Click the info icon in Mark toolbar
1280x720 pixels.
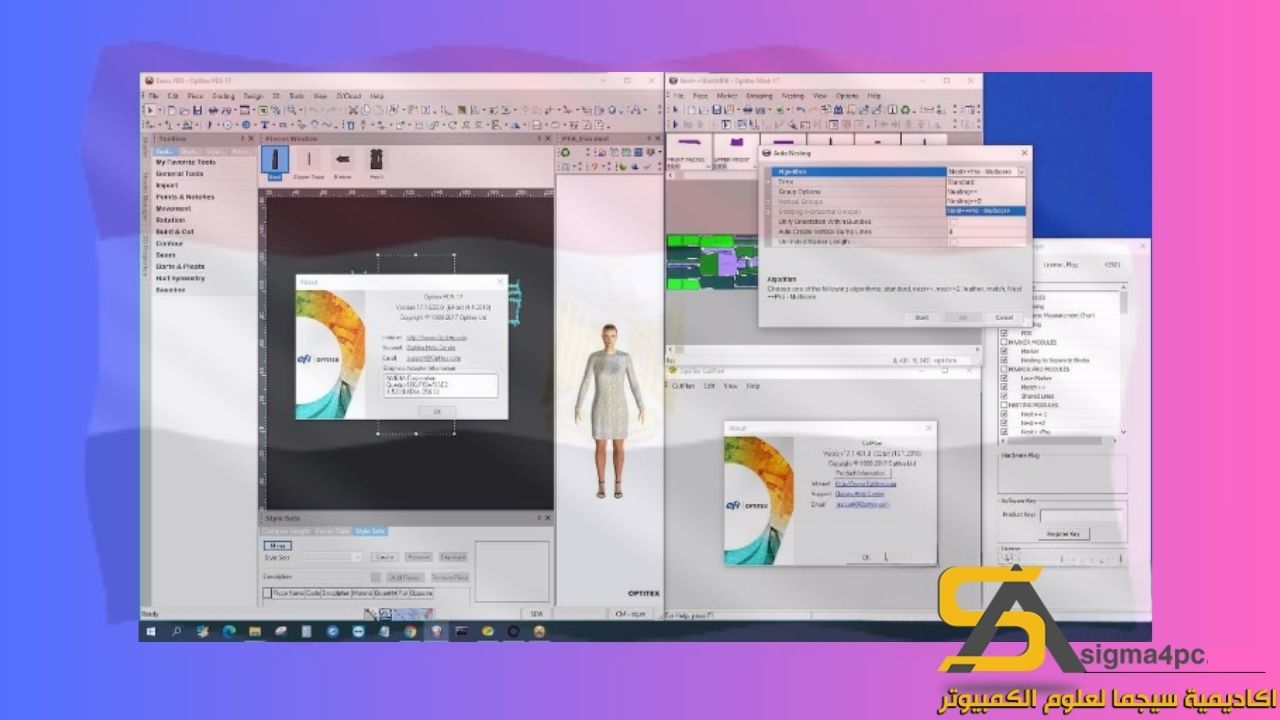pos(893,109)
